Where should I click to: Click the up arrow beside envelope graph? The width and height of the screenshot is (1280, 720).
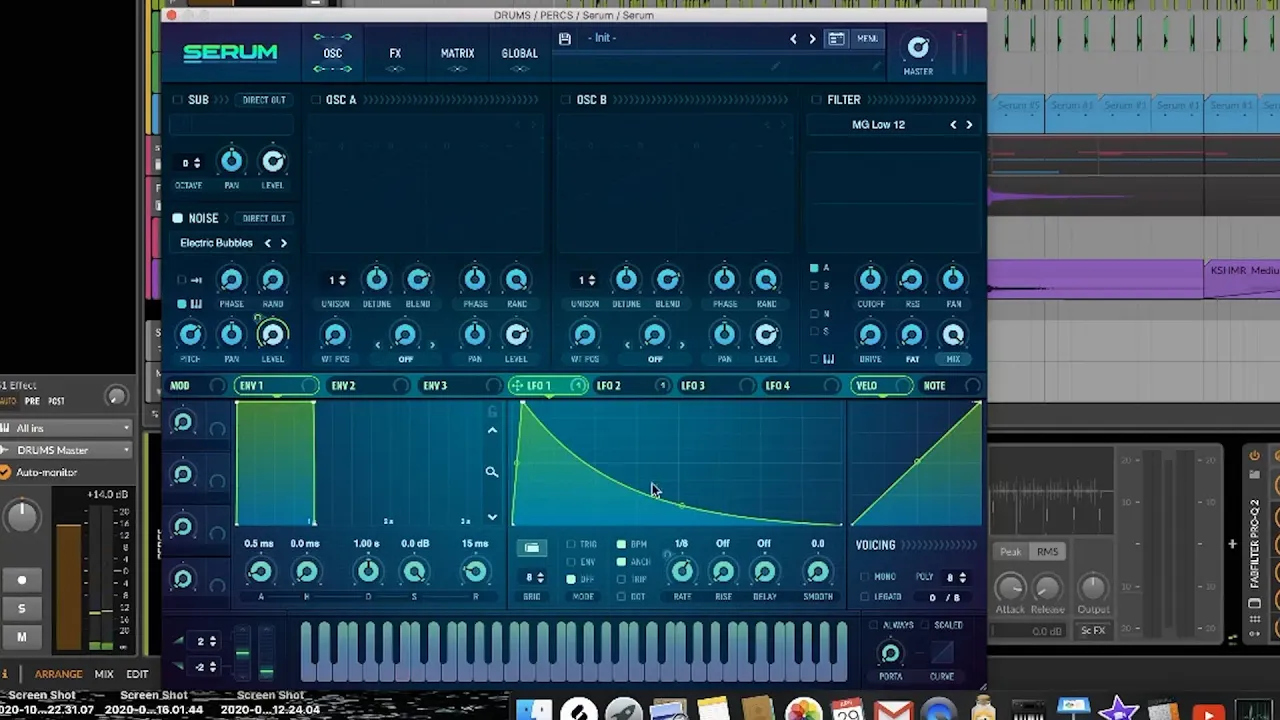coord(492,430)
